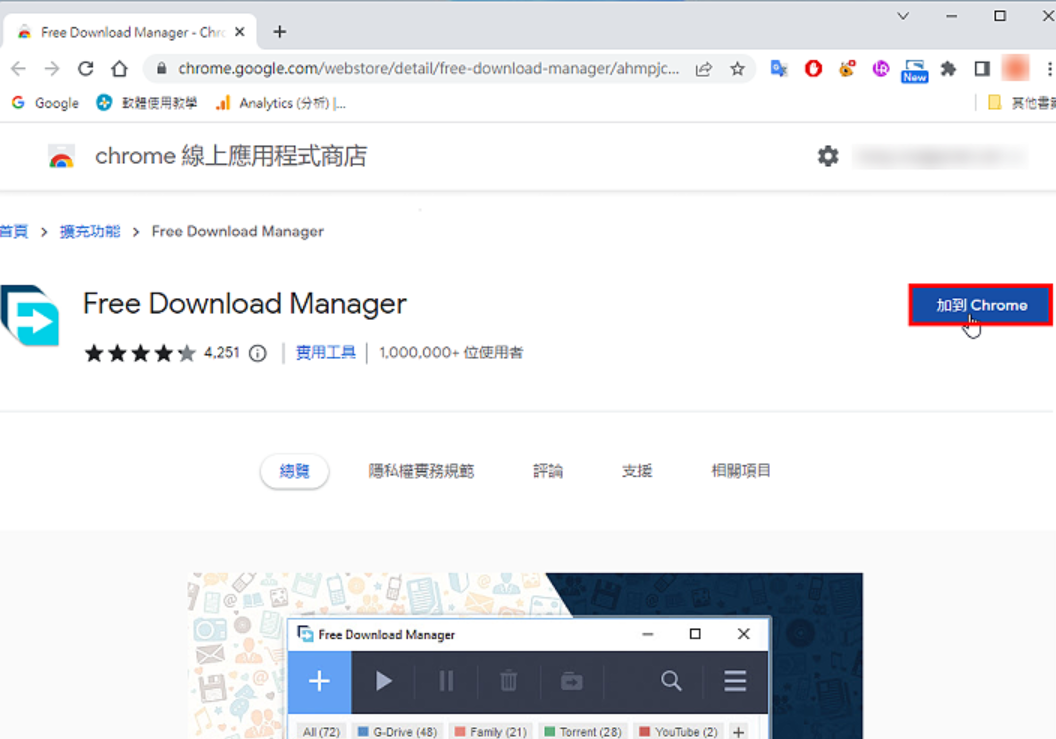
Task: Open the Analytics (分析) bookmark
Action: [x=281, y=103]
